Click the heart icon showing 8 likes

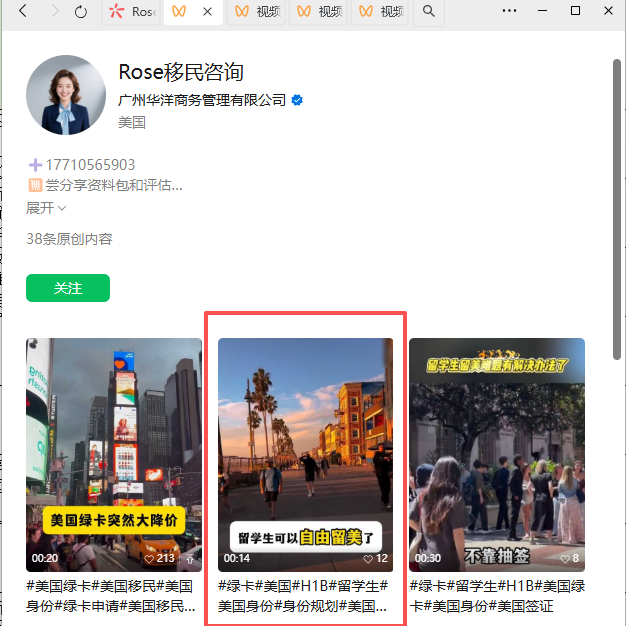pos(565,559)
